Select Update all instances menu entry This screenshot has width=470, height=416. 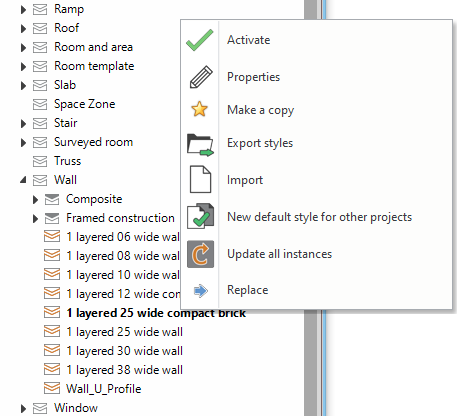[x=279, y=254]
